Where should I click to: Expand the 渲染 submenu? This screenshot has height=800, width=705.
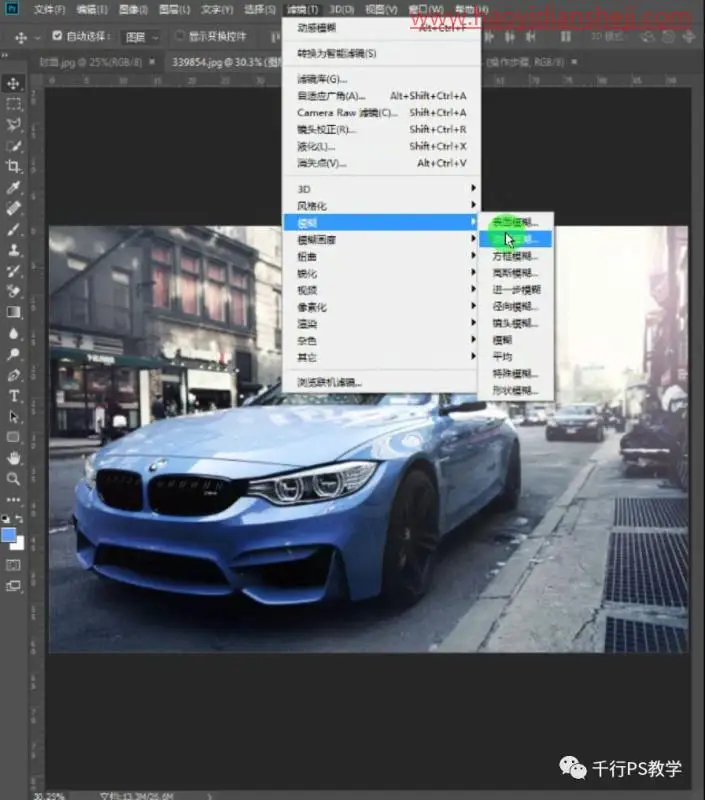[381, 323]
